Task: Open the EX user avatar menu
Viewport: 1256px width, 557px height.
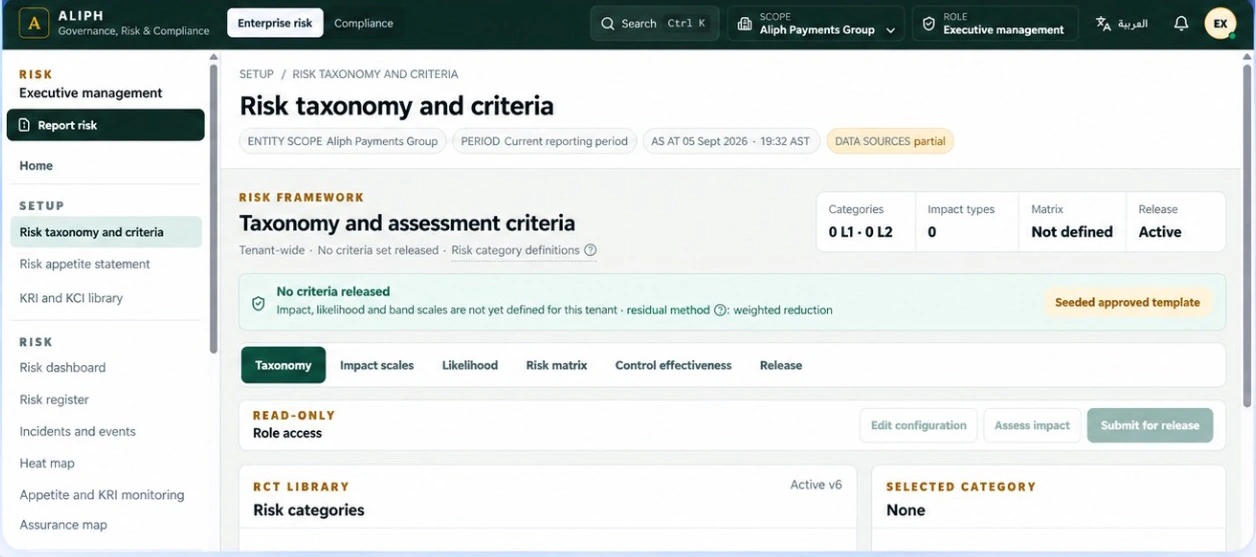Action: (1220, 24)
